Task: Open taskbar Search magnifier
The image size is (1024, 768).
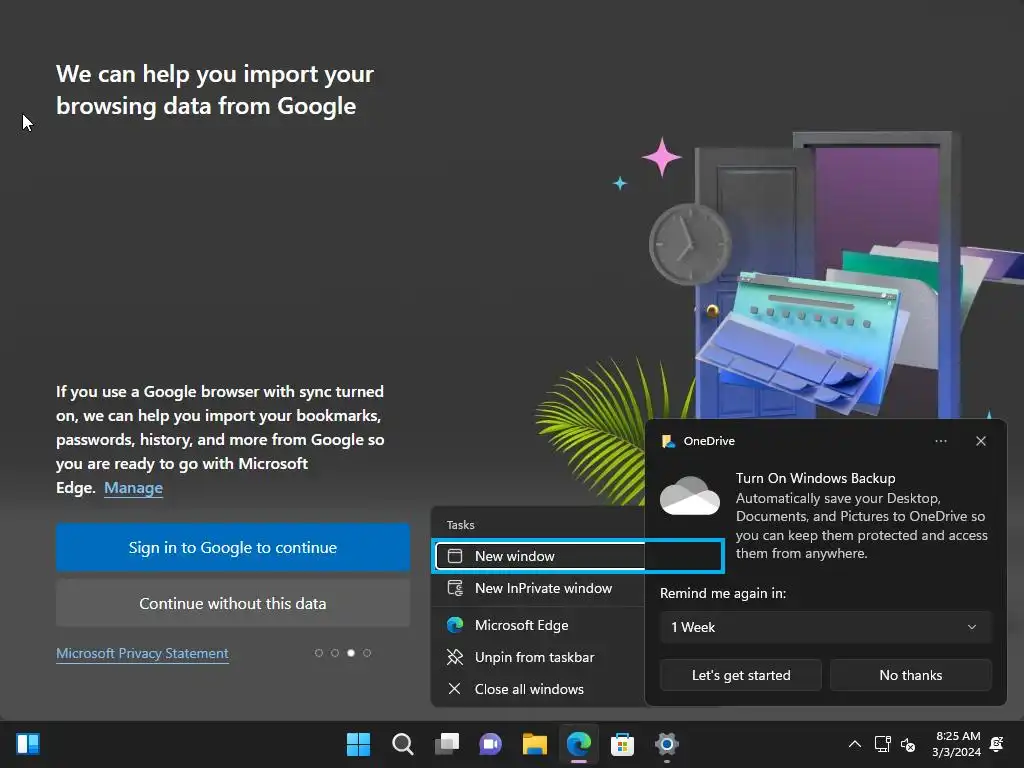Action: click(x=402, y=744)
